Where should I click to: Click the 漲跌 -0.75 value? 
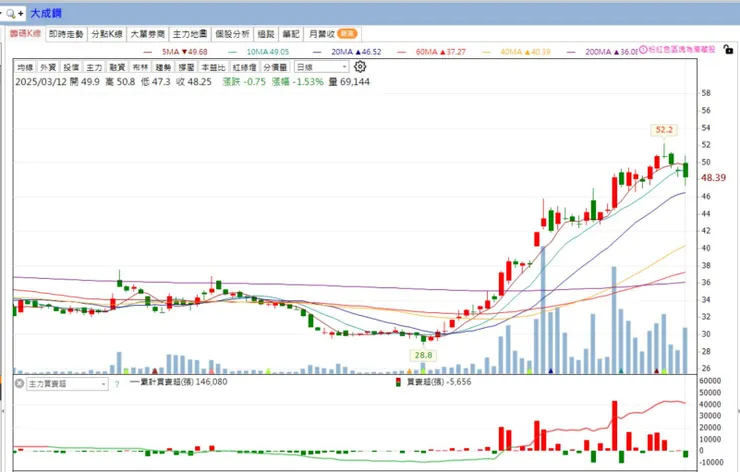(x=244, y=82)
